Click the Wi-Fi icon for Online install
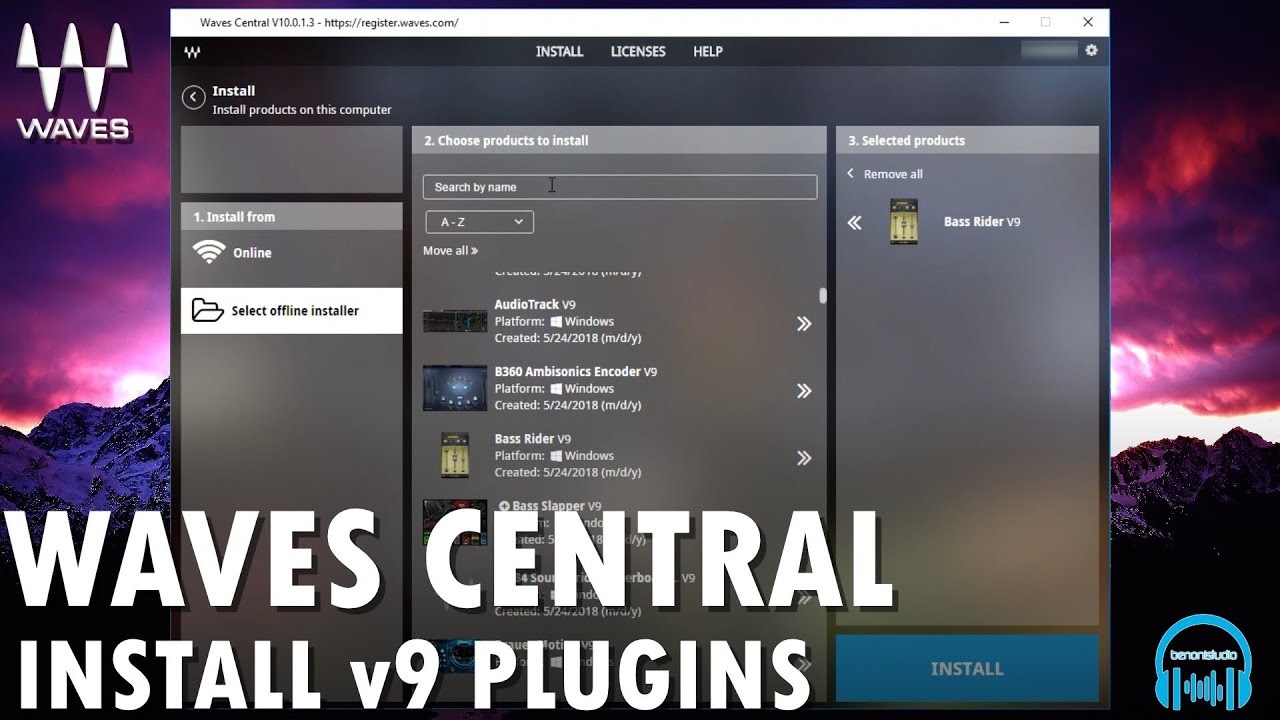This screenshot has height=720, width=1280. (x=209, y=252)
